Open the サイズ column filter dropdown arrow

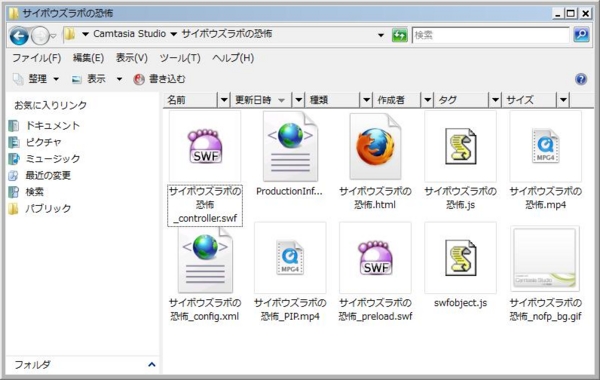(563, 100)
